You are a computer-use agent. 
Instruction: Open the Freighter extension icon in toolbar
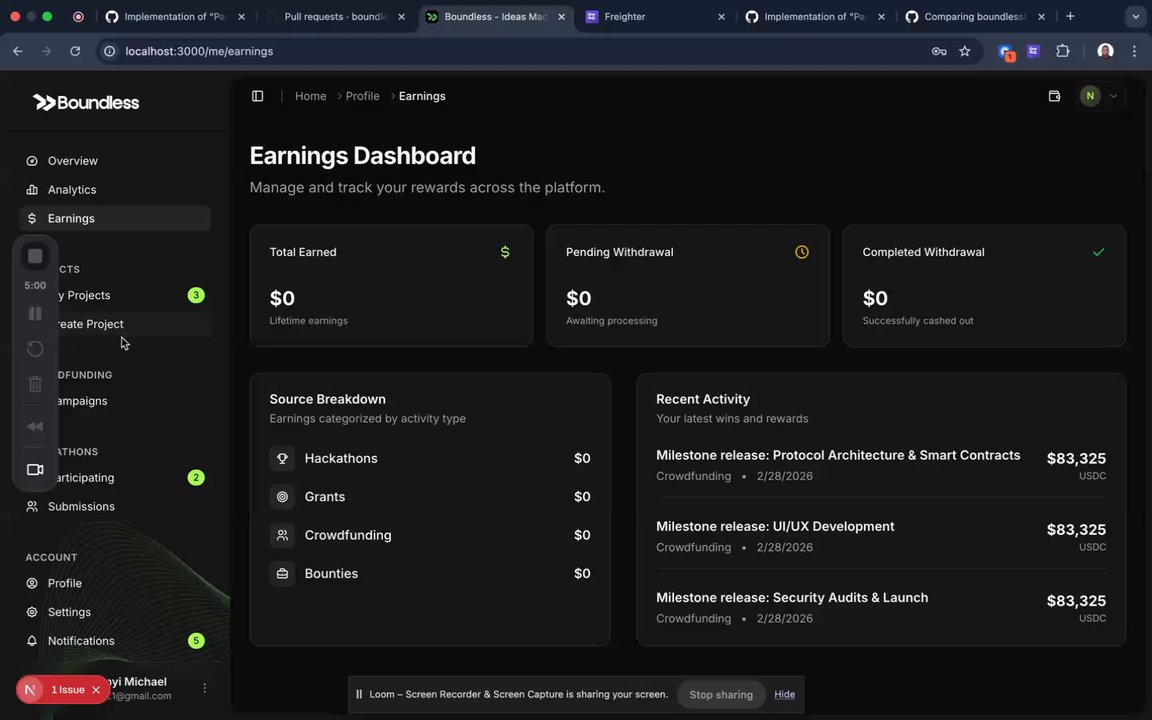(1034, 51)
